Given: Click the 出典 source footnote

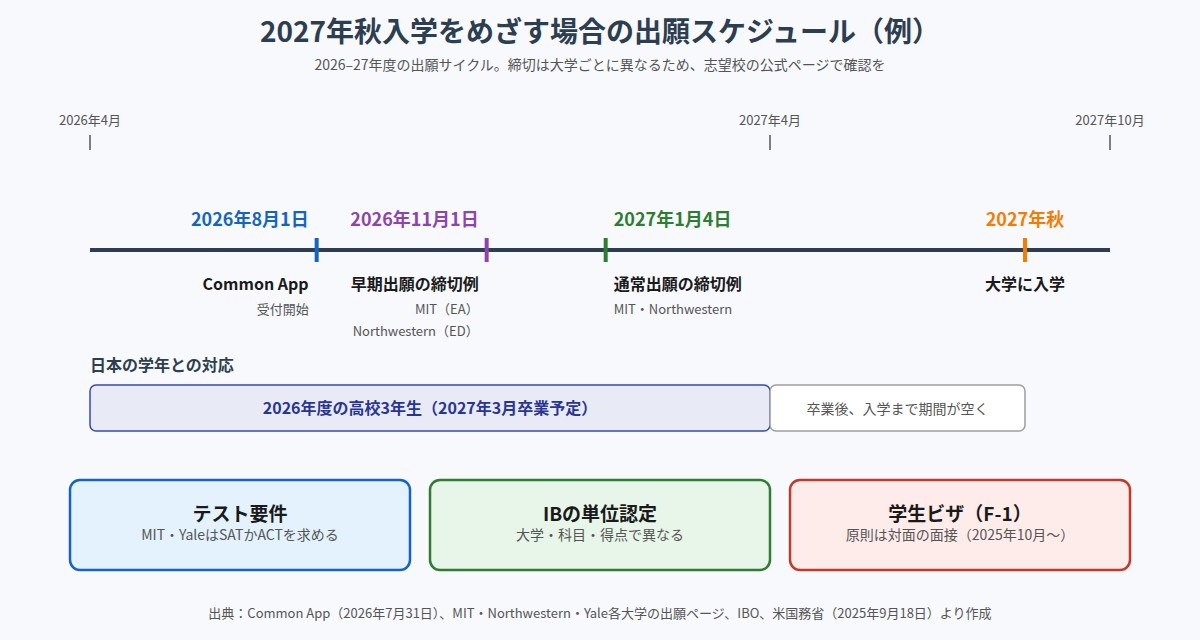Looking at the screenshot, I should [600, 613].
